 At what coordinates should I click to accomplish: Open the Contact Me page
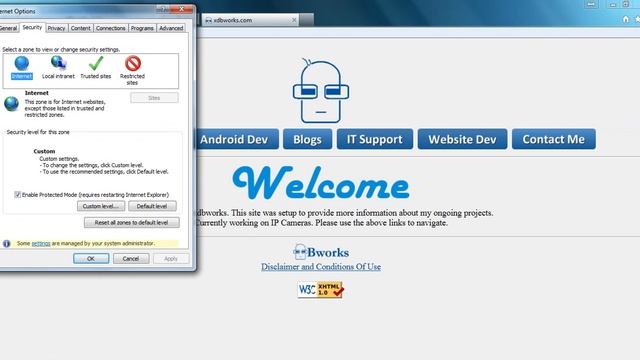pos(553,139)
